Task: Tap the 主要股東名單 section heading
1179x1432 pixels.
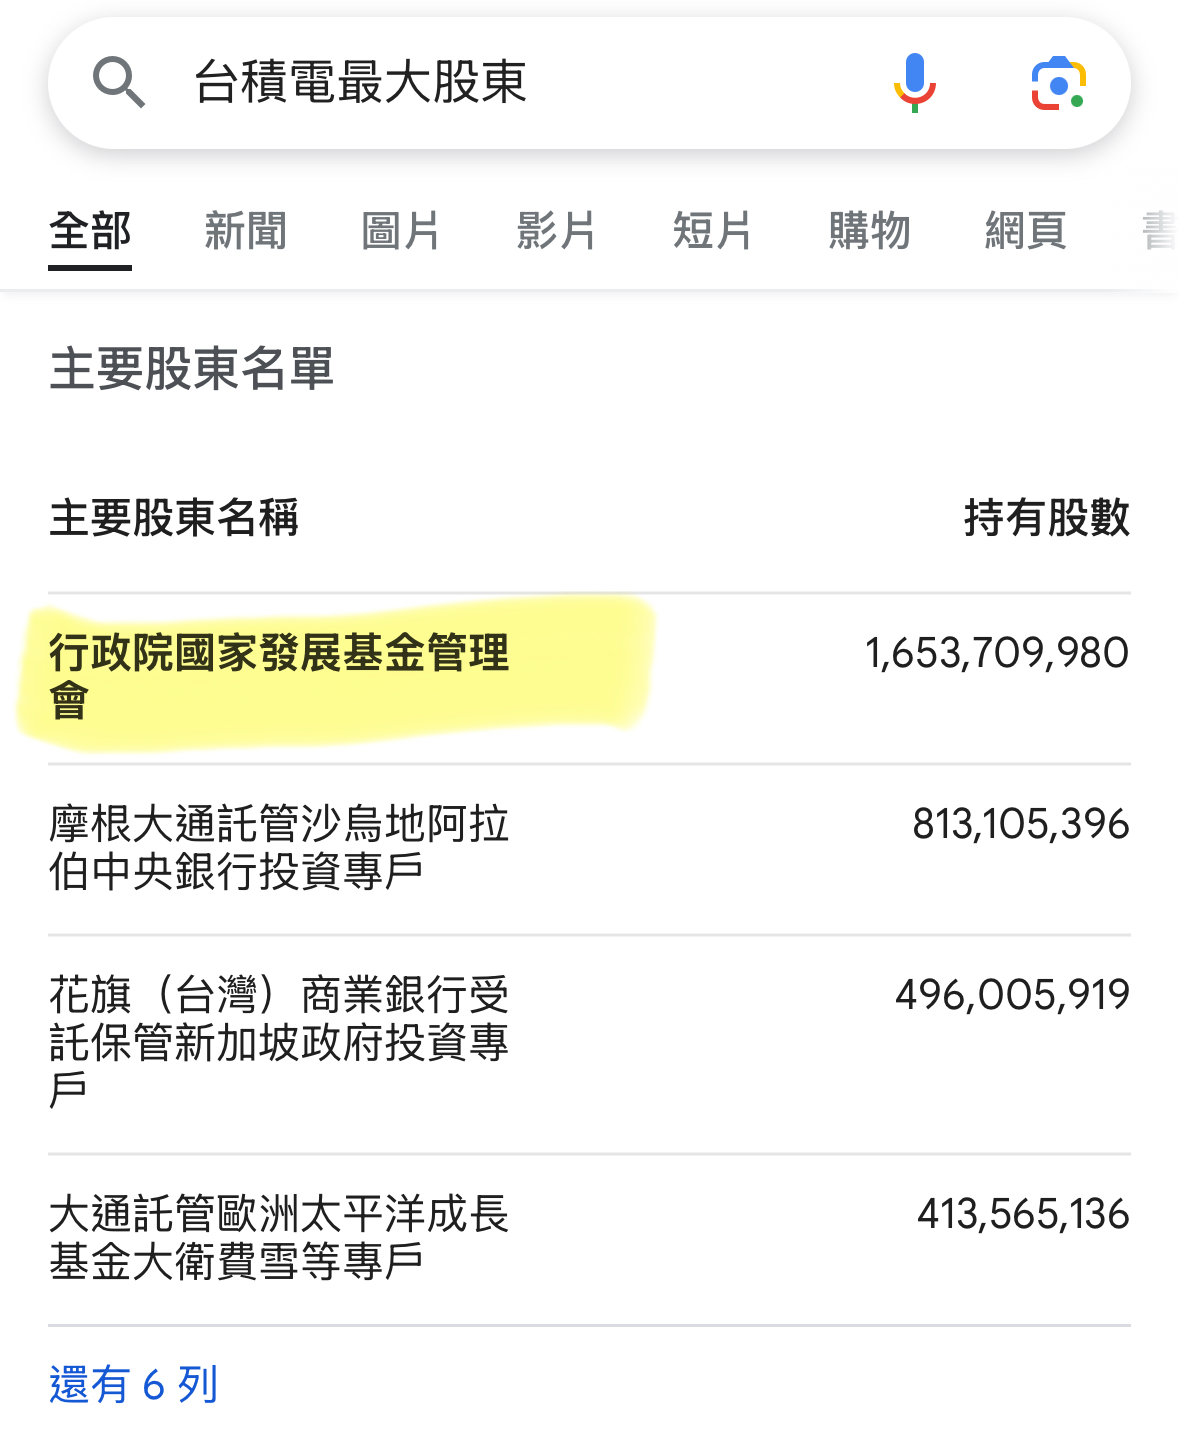Action: [x=191, y=368]
